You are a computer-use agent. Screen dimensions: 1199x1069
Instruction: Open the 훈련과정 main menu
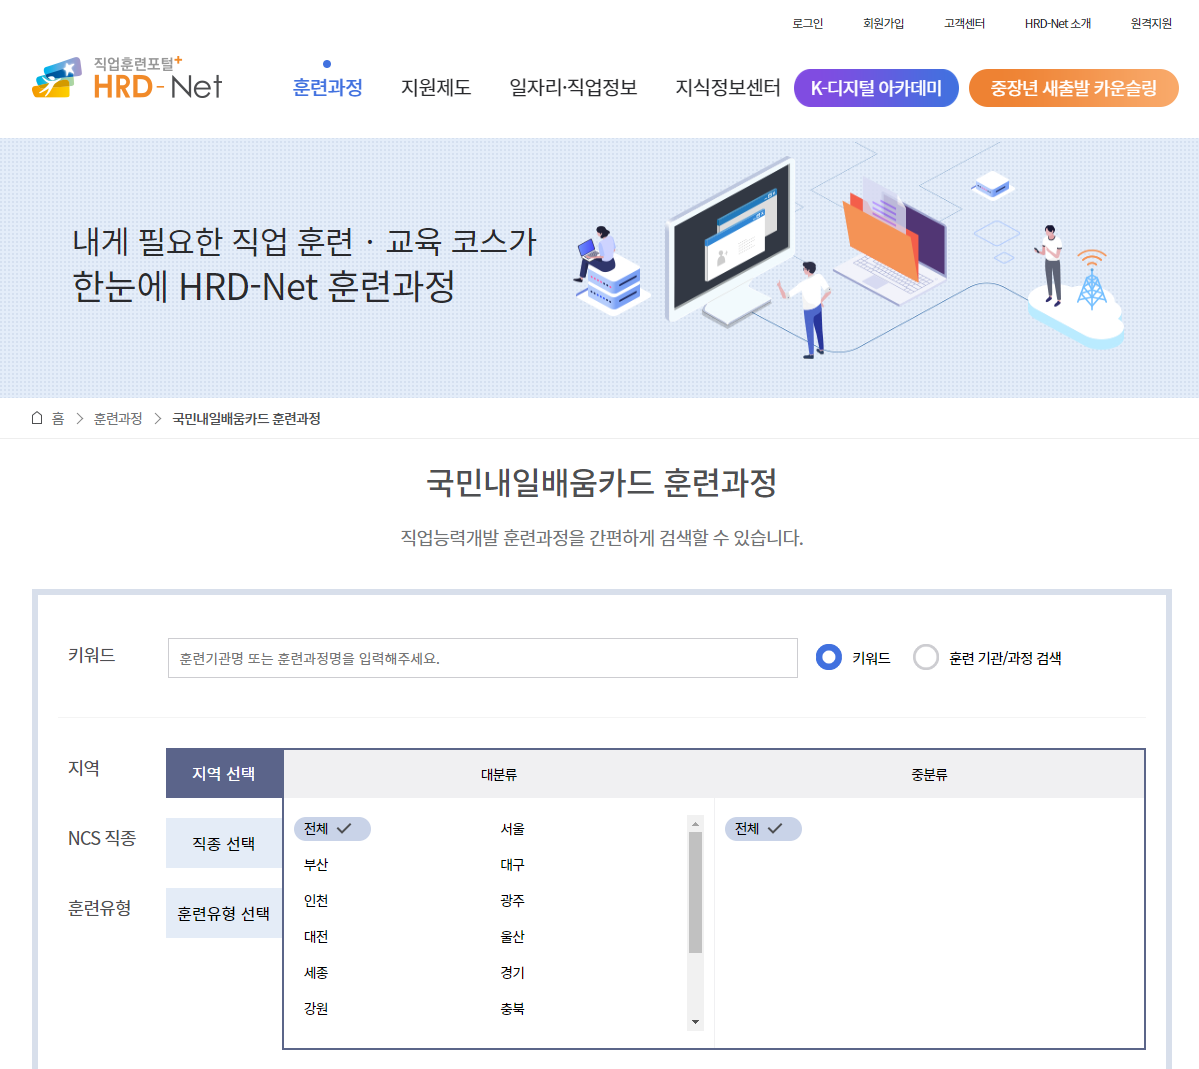coord(327,87)
